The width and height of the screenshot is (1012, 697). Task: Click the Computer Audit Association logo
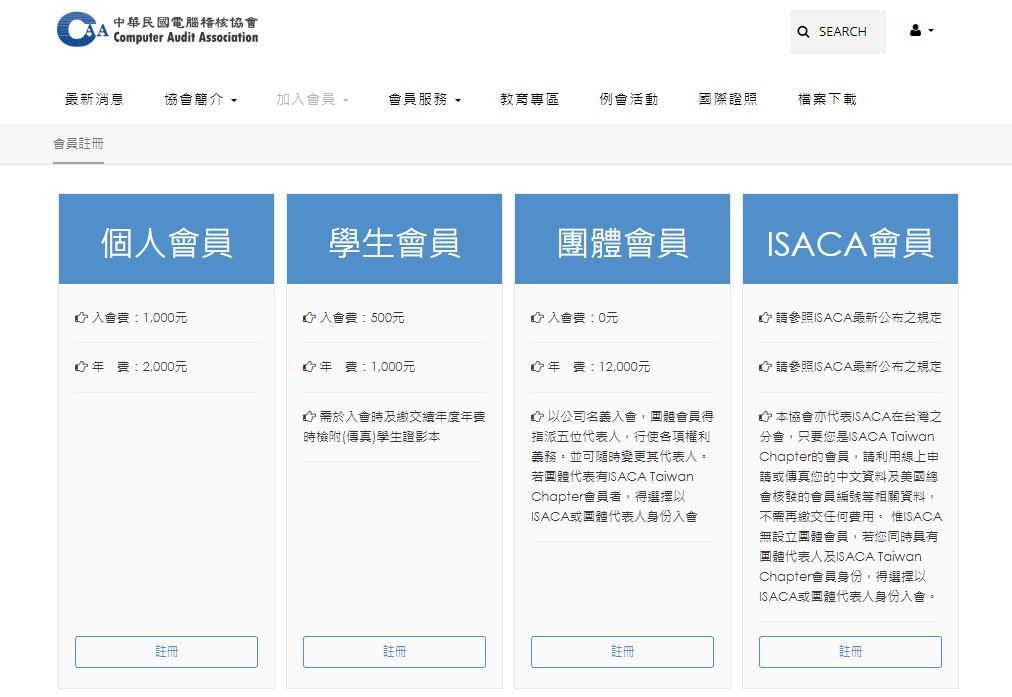157,29
